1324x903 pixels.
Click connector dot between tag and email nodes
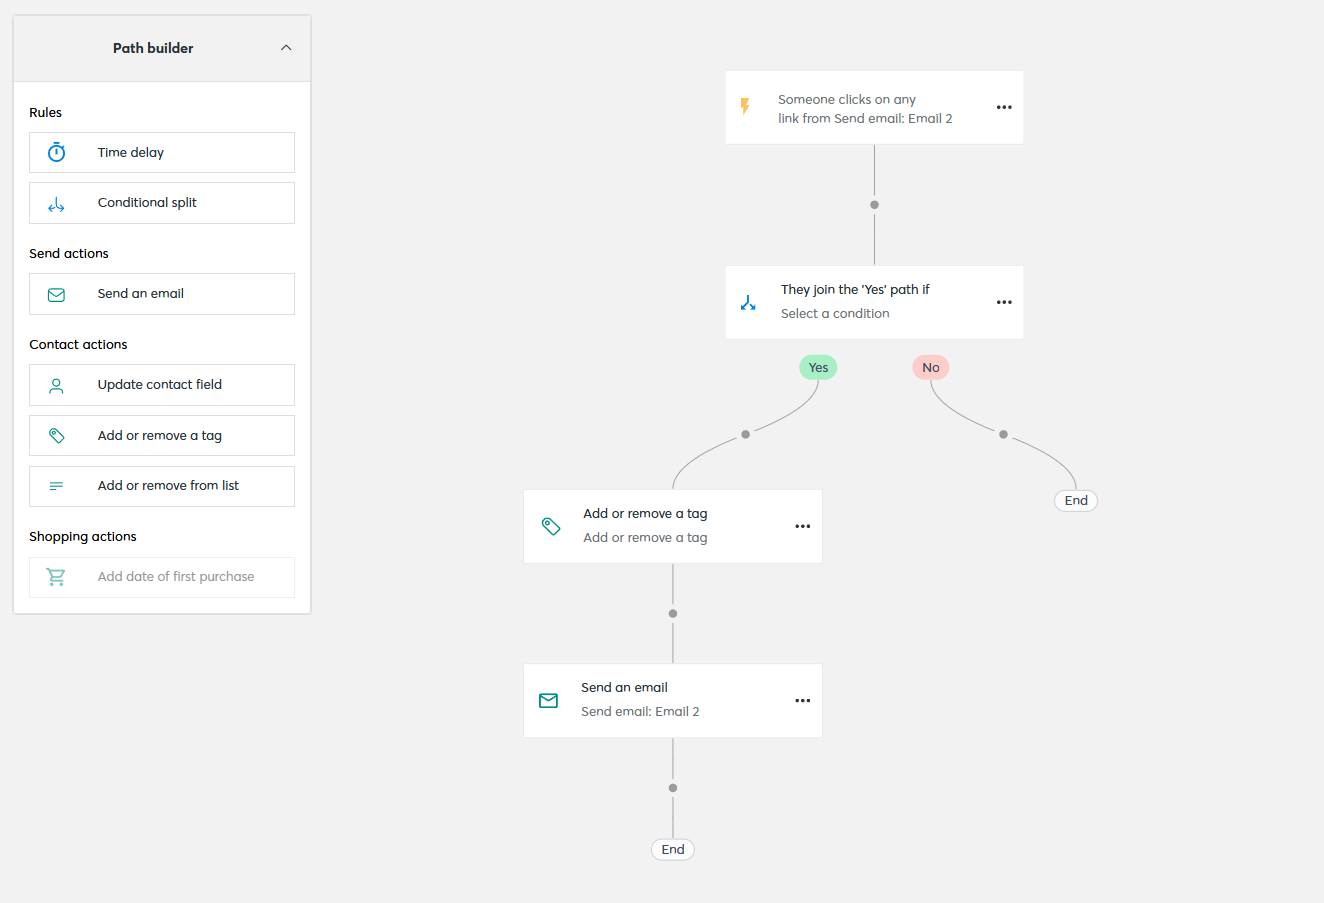[673, 614]
